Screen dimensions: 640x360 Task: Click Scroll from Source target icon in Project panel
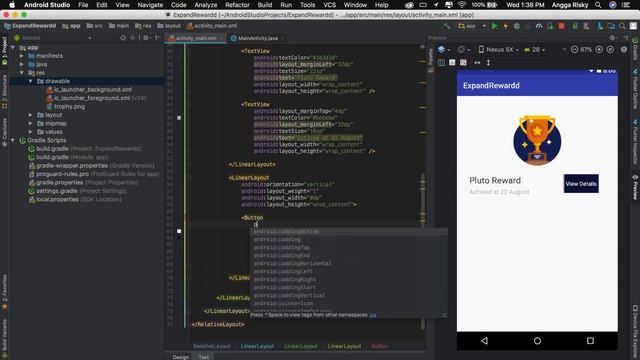(x=123, y=38)
